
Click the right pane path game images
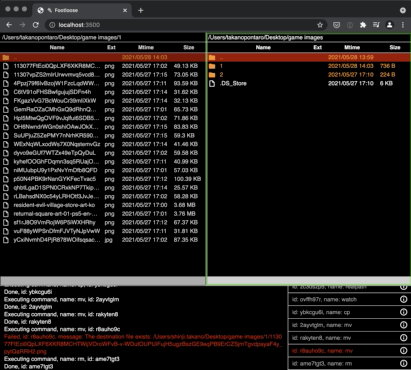(266, 38)
